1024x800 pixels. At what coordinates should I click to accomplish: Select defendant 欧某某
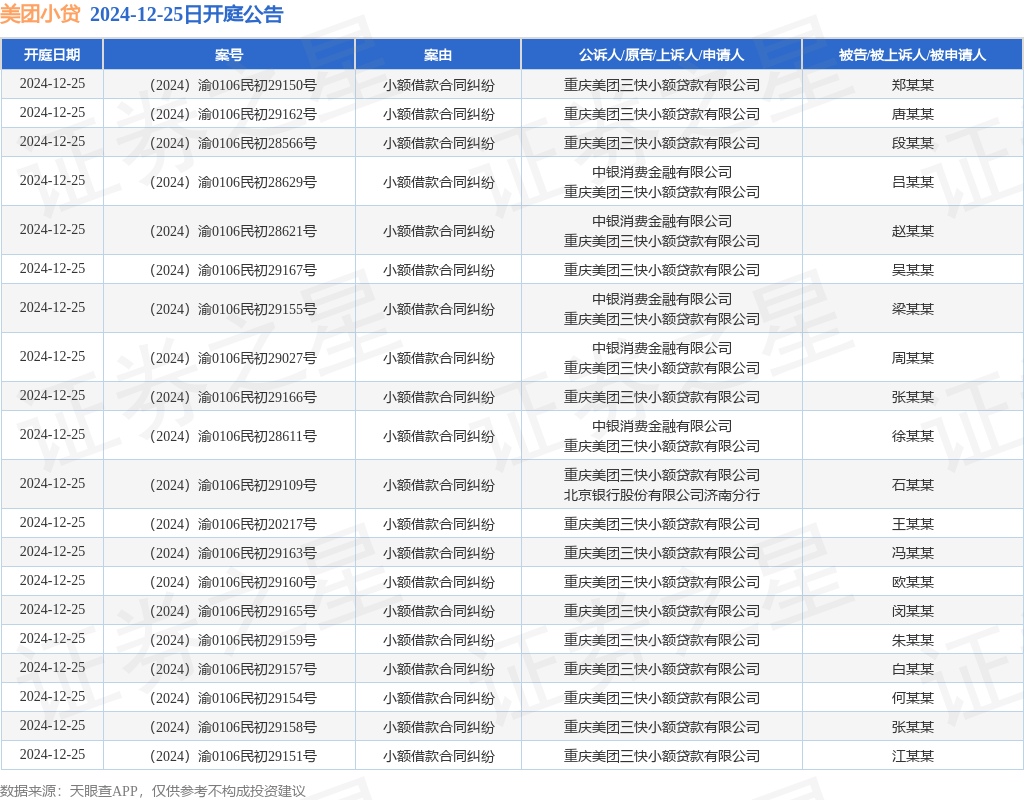912,582
